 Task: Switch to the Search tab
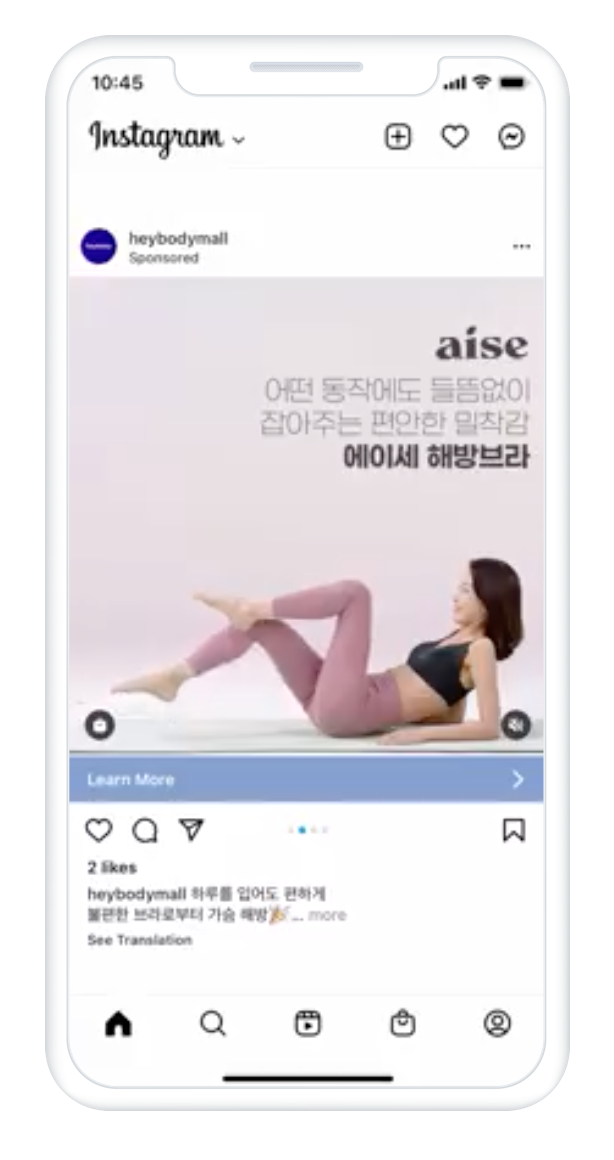pyautogui.click(x=213, y=1024)
